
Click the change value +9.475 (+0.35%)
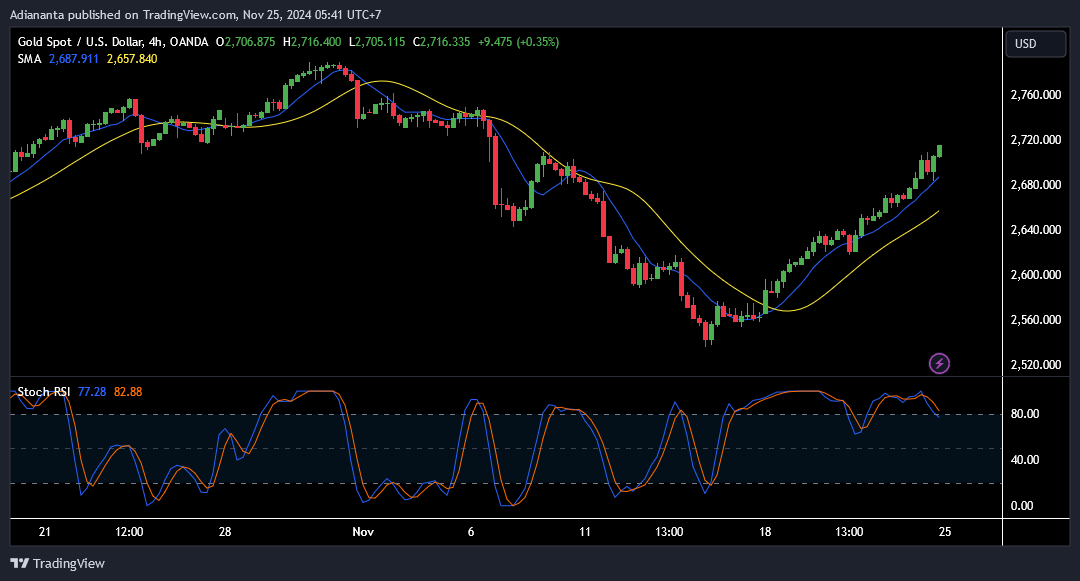point(519,42)
